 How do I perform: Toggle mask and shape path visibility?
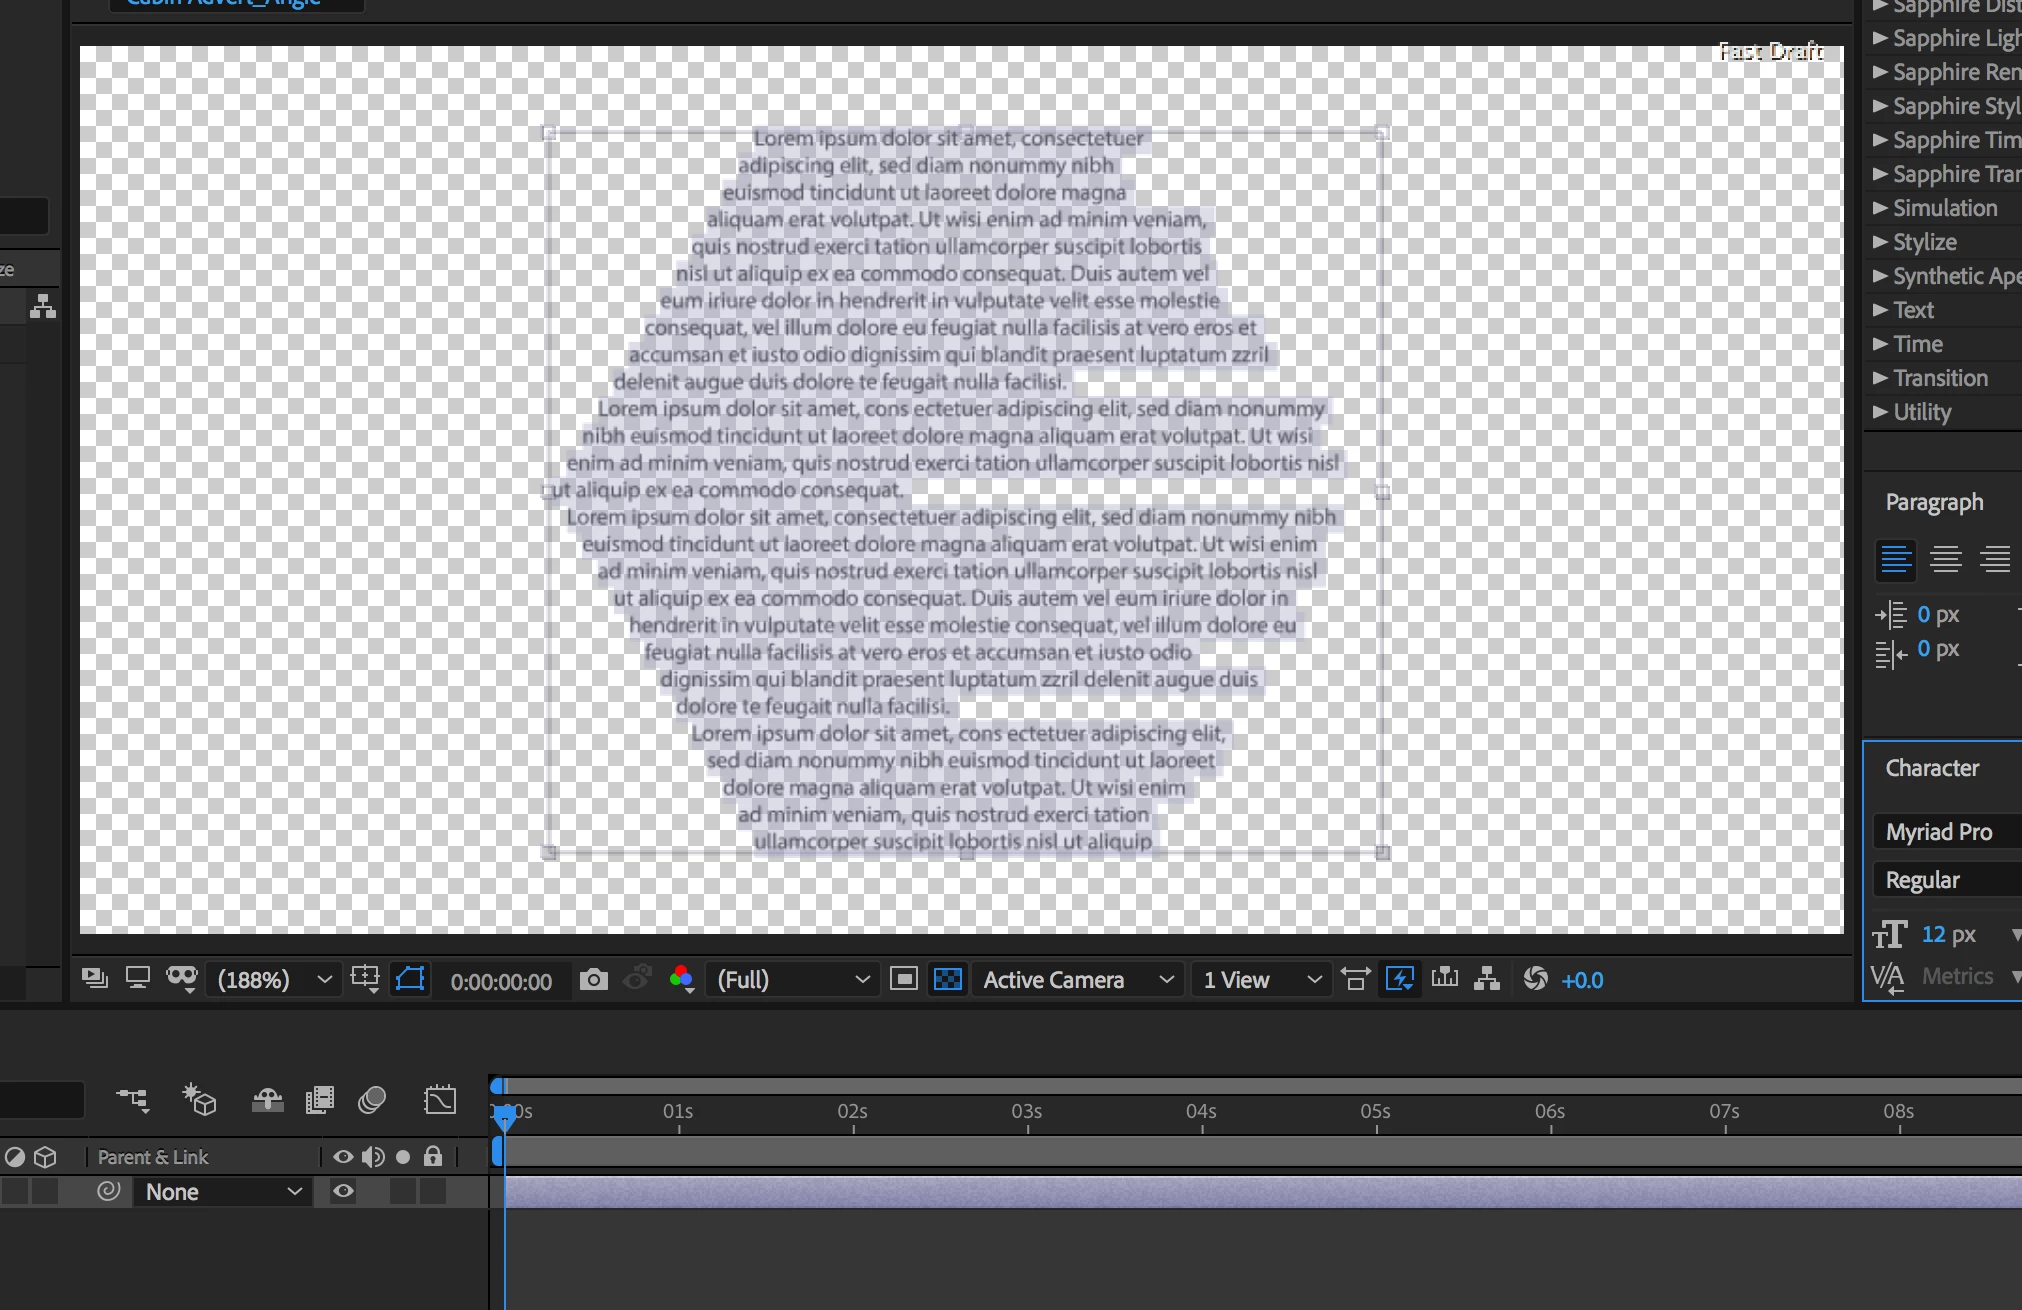click(410, 979)
